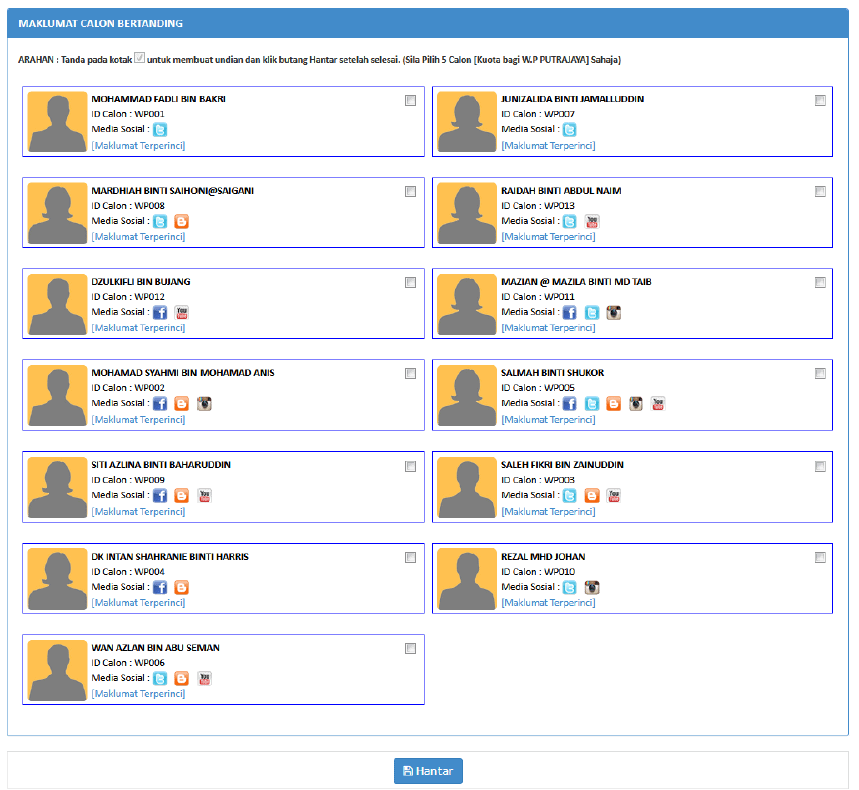Open Mazian @ Mazila's Instagram icon

pyautogui.click(x=614, y=312)
